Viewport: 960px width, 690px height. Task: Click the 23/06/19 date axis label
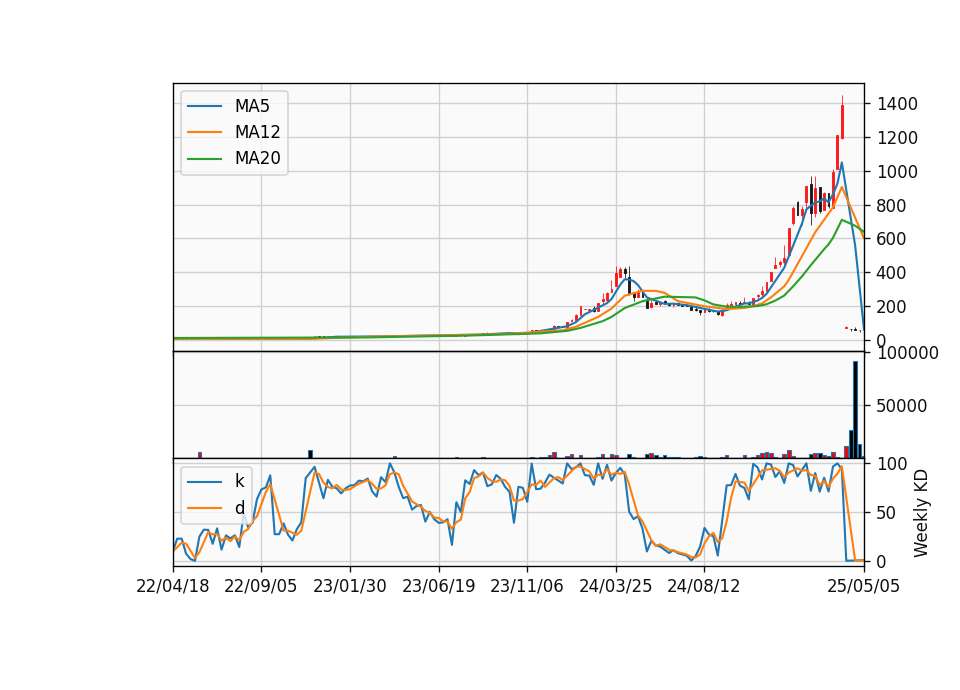coord(438,586)
